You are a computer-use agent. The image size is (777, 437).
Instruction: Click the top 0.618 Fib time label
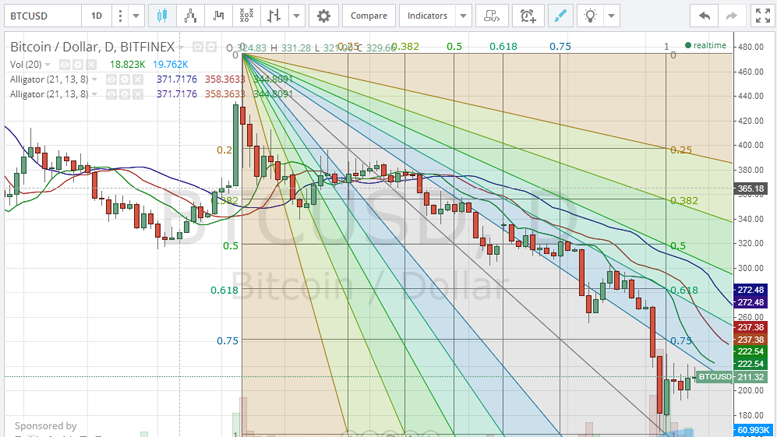pos(503,47)
